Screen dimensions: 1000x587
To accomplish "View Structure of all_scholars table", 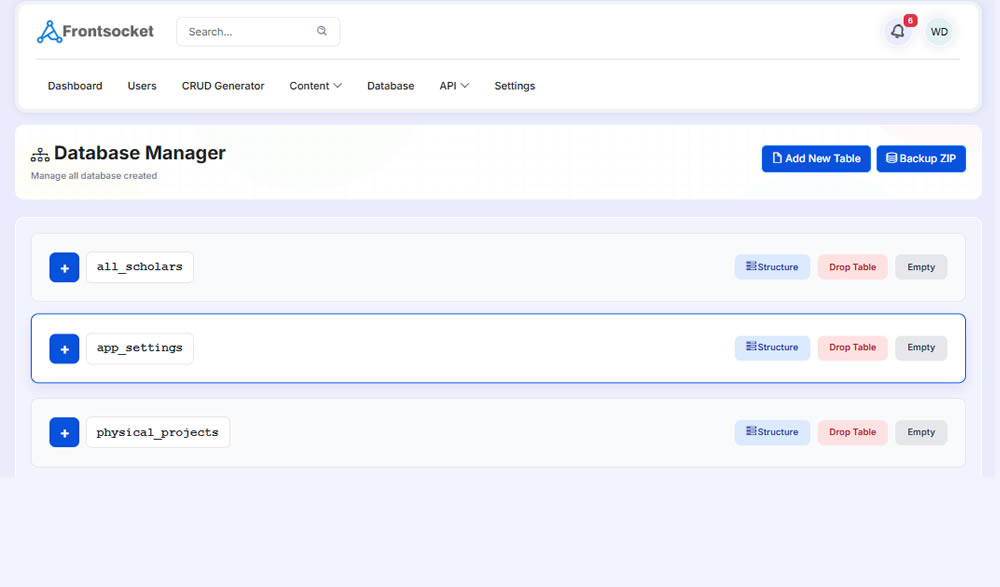I will tap(772, 267).
